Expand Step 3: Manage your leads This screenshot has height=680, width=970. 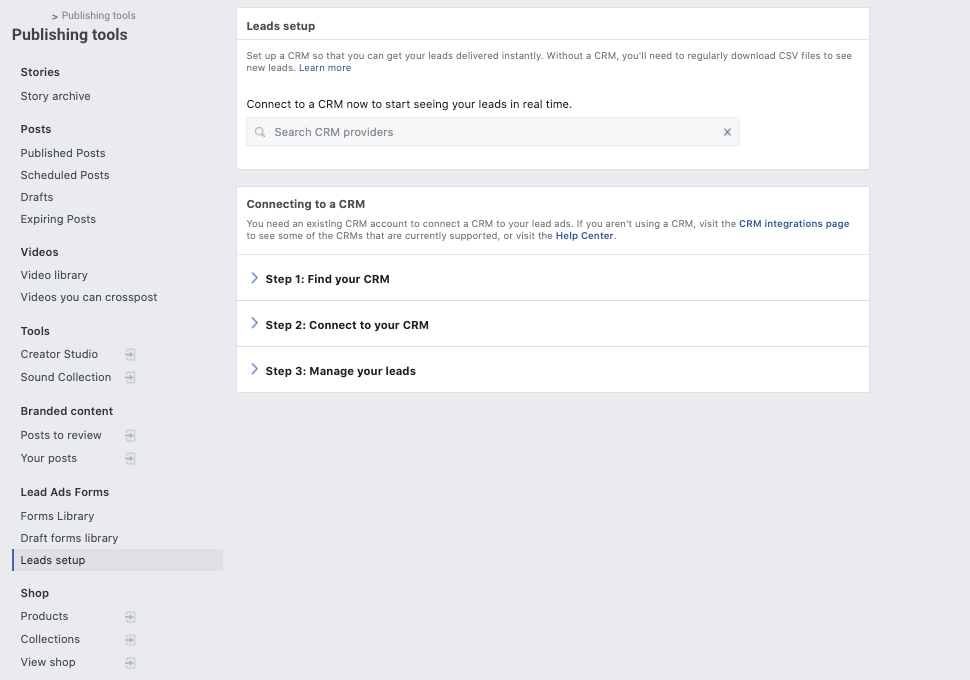[340, 371]
